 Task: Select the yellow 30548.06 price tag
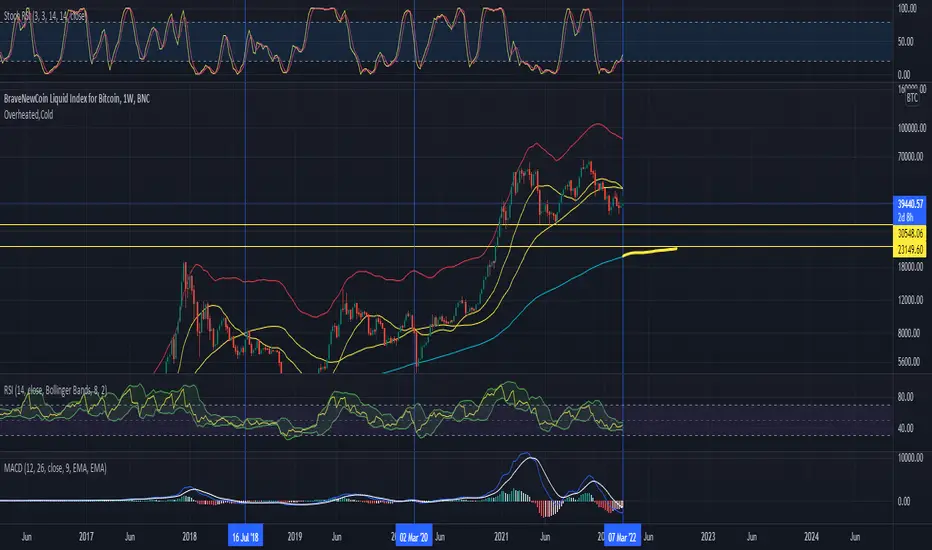coord(910,233)
